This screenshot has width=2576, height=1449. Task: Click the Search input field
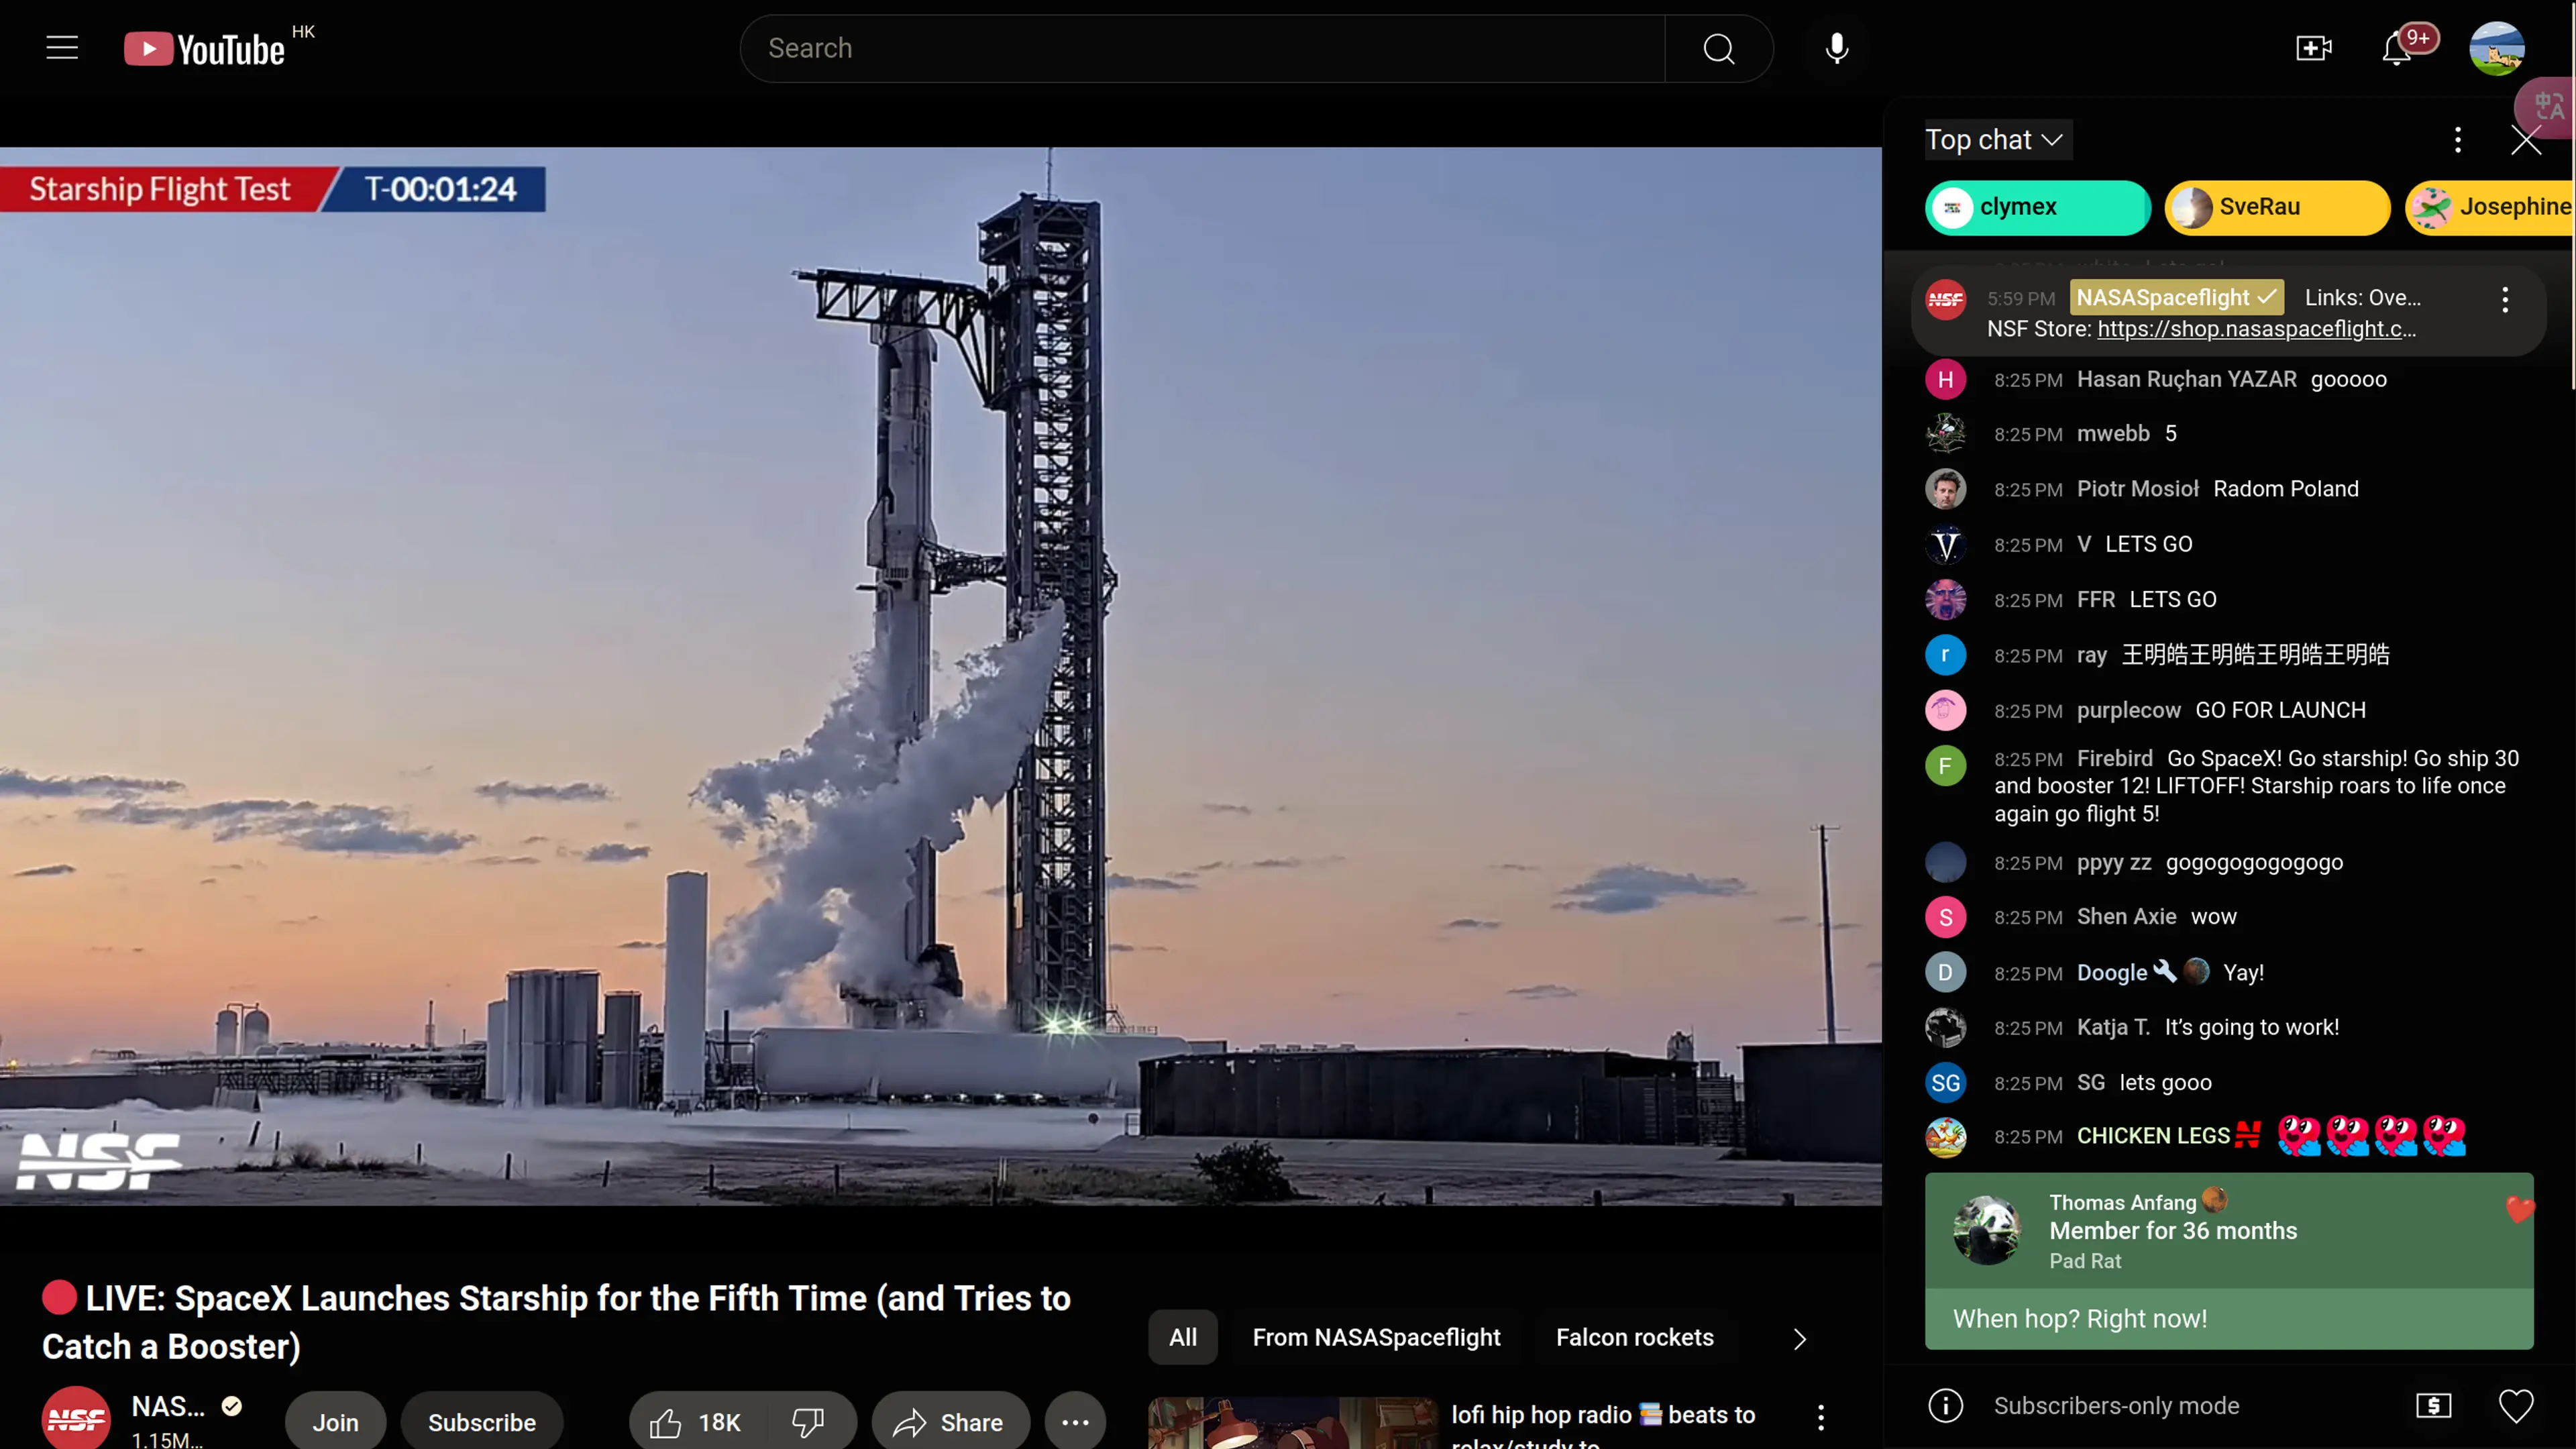pyautogui.click(x=1202, y=48)
